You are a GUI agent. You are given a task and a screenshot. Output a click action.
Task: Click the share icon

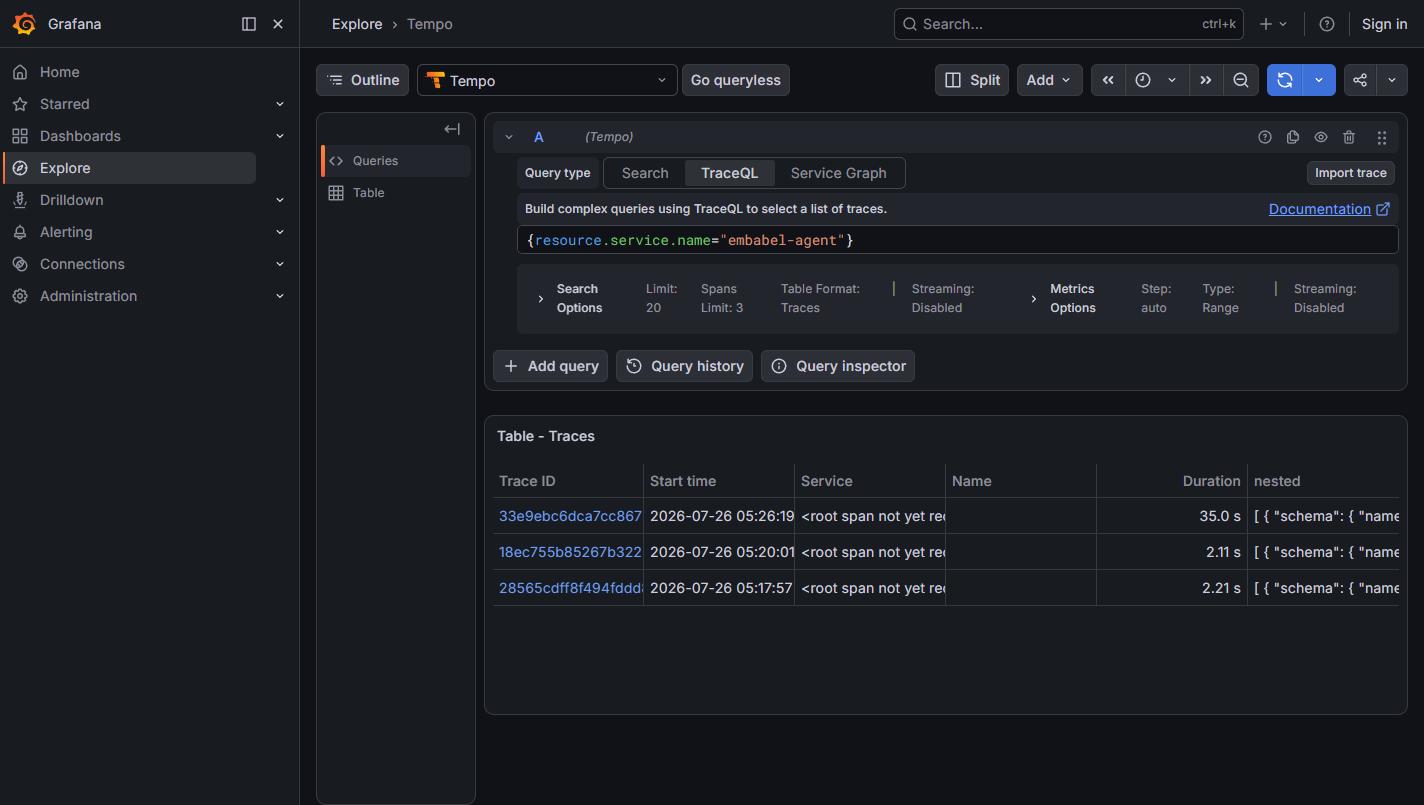pyautogui.click(x=1360, y=80)
